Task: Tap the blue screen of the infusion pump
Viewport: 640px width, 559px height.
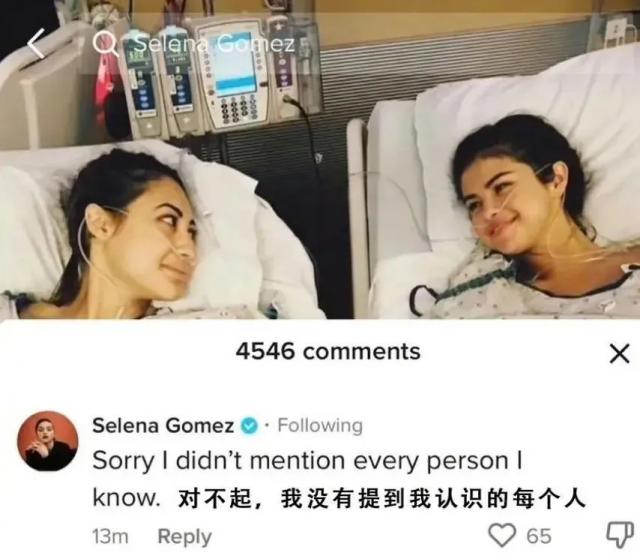Action: coord(233,62)
